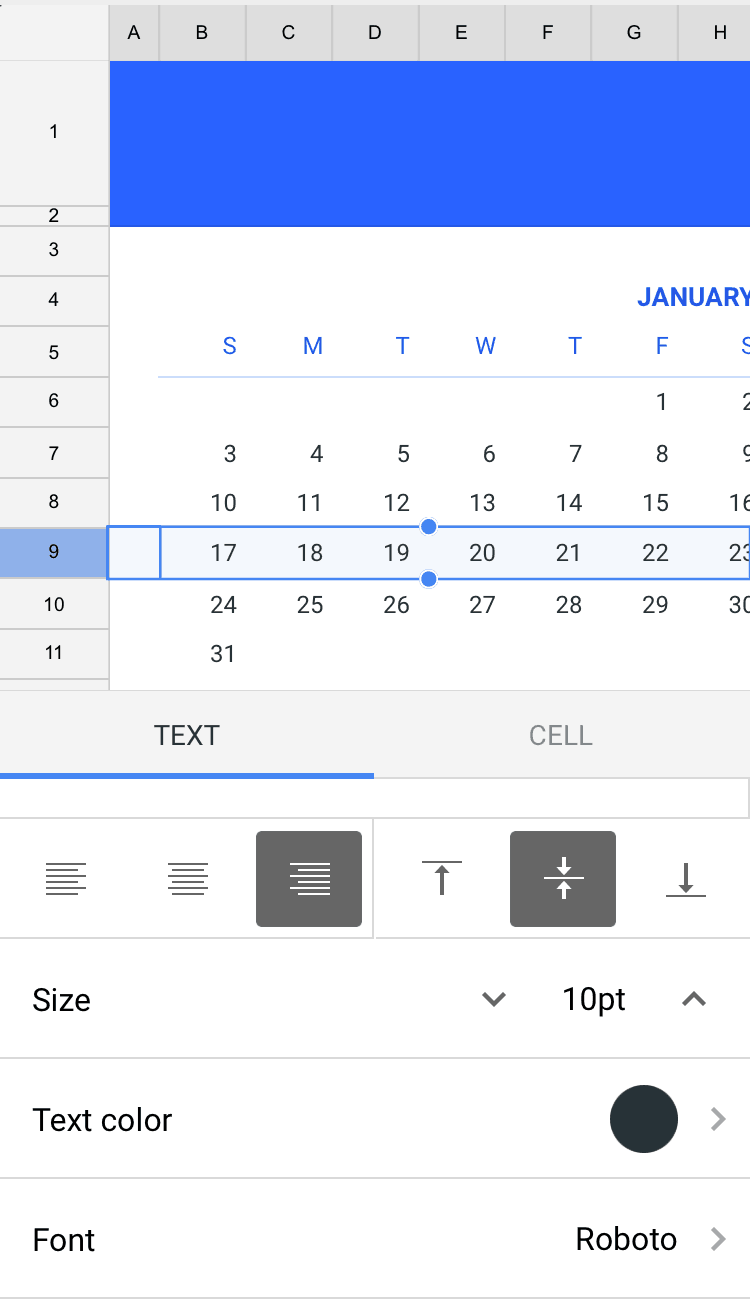Align text to bottom of cell

pos(685,879)
